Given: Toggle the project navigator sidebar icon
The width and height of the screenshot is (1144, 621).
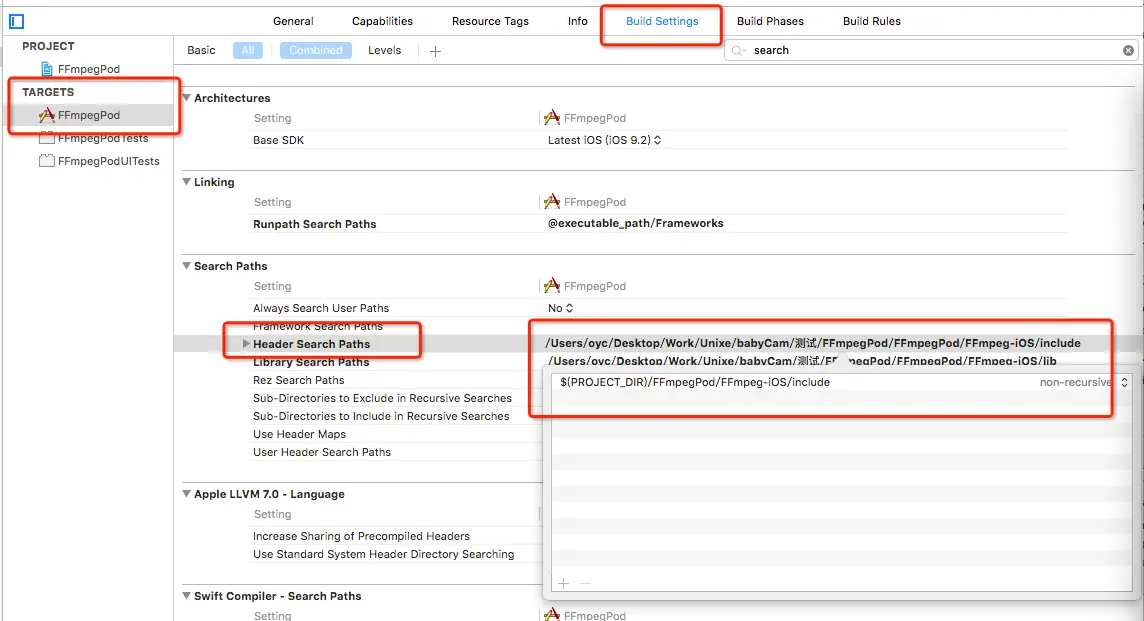Looking at the screenshot, I should (16, 22).
